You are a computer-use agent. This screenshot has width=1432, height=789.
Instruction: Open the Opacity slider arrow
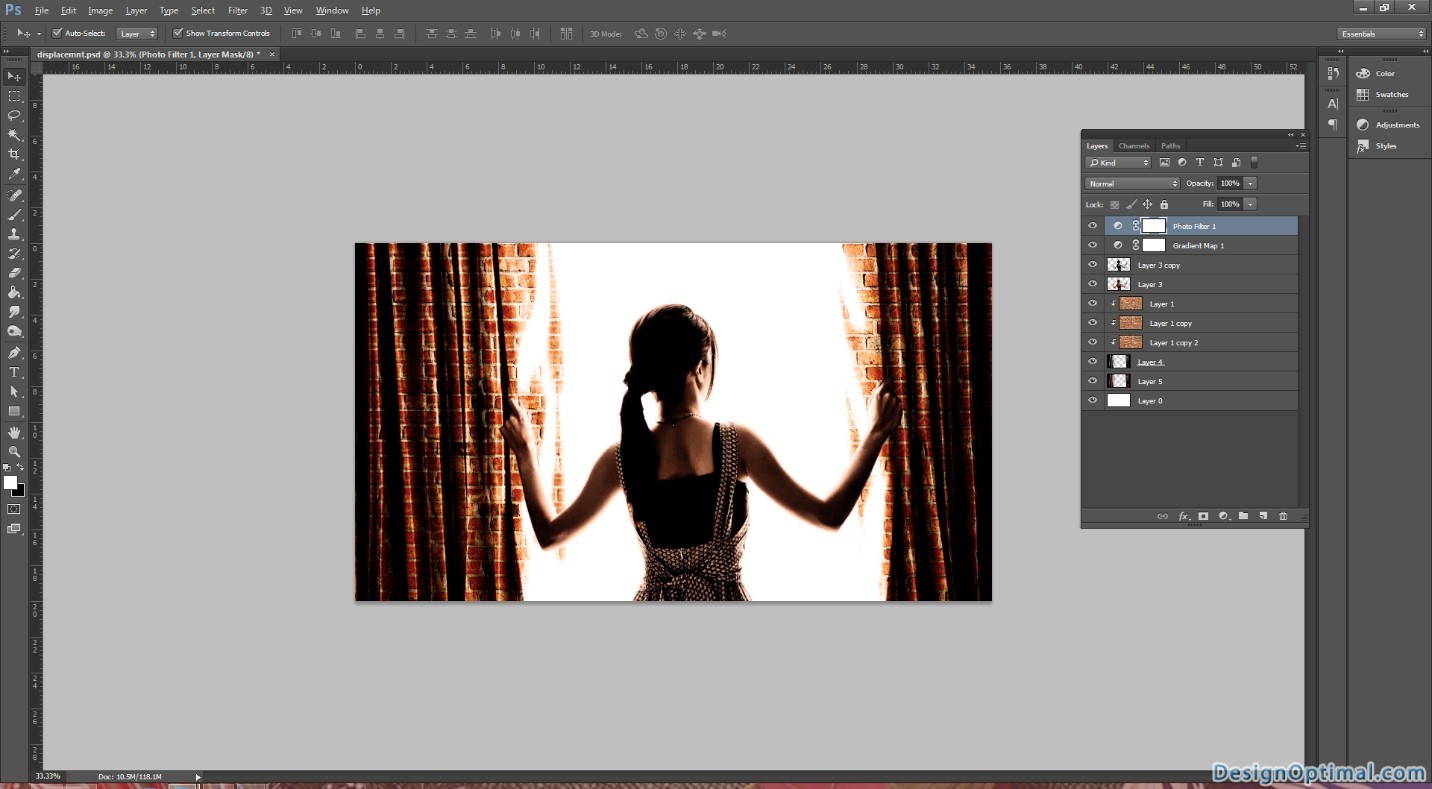(1250, 184)
